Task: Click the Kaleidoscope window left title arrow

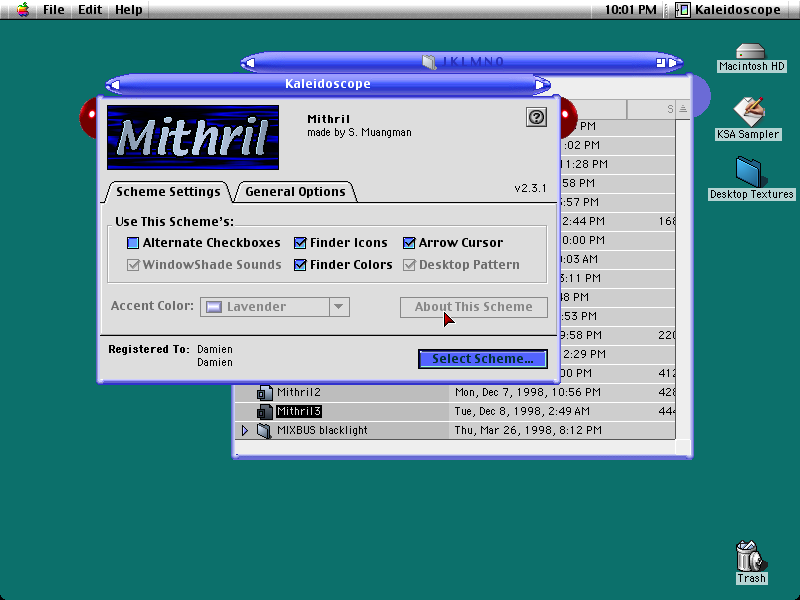Action: 115,85
